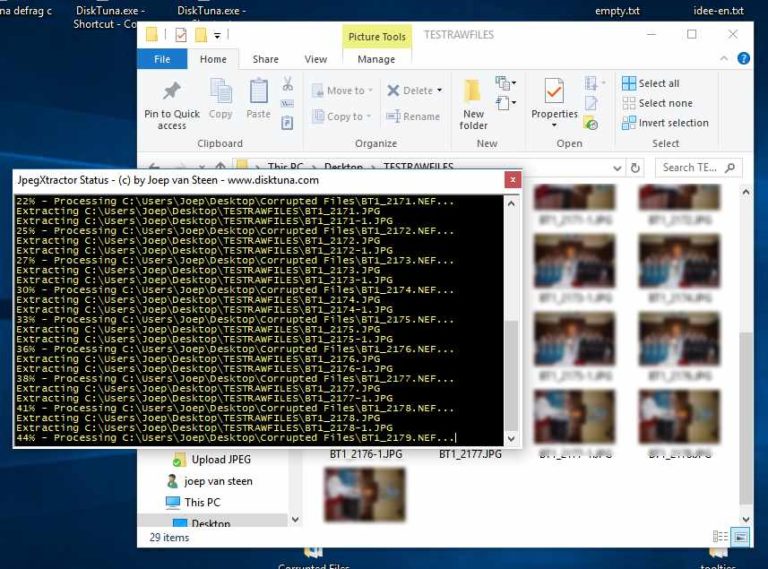Open Explorer Help question mark icon
The height and width of the screenshot is (569, 768).
pyautogui.click(x=743, y=59)
